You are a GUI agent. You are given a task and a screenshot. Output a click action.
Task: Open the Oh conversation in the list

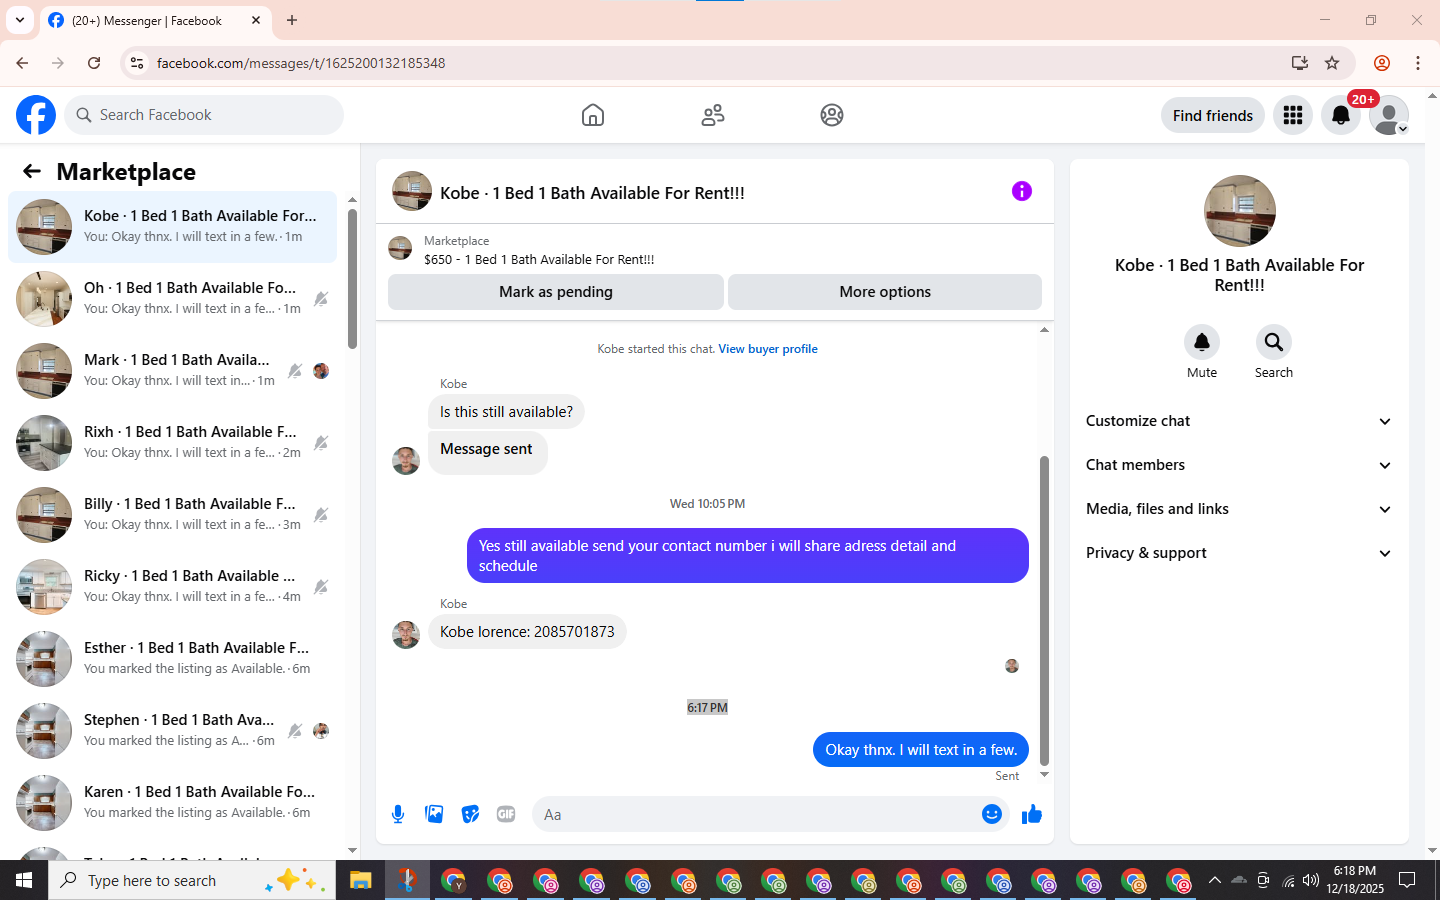click(x=172, y=299)
